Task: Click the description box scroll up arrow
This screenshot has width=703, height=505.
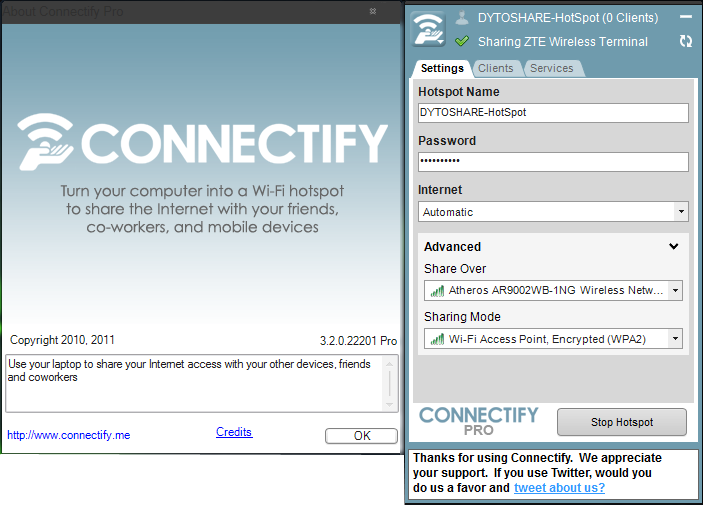Action: pos(389,364)
